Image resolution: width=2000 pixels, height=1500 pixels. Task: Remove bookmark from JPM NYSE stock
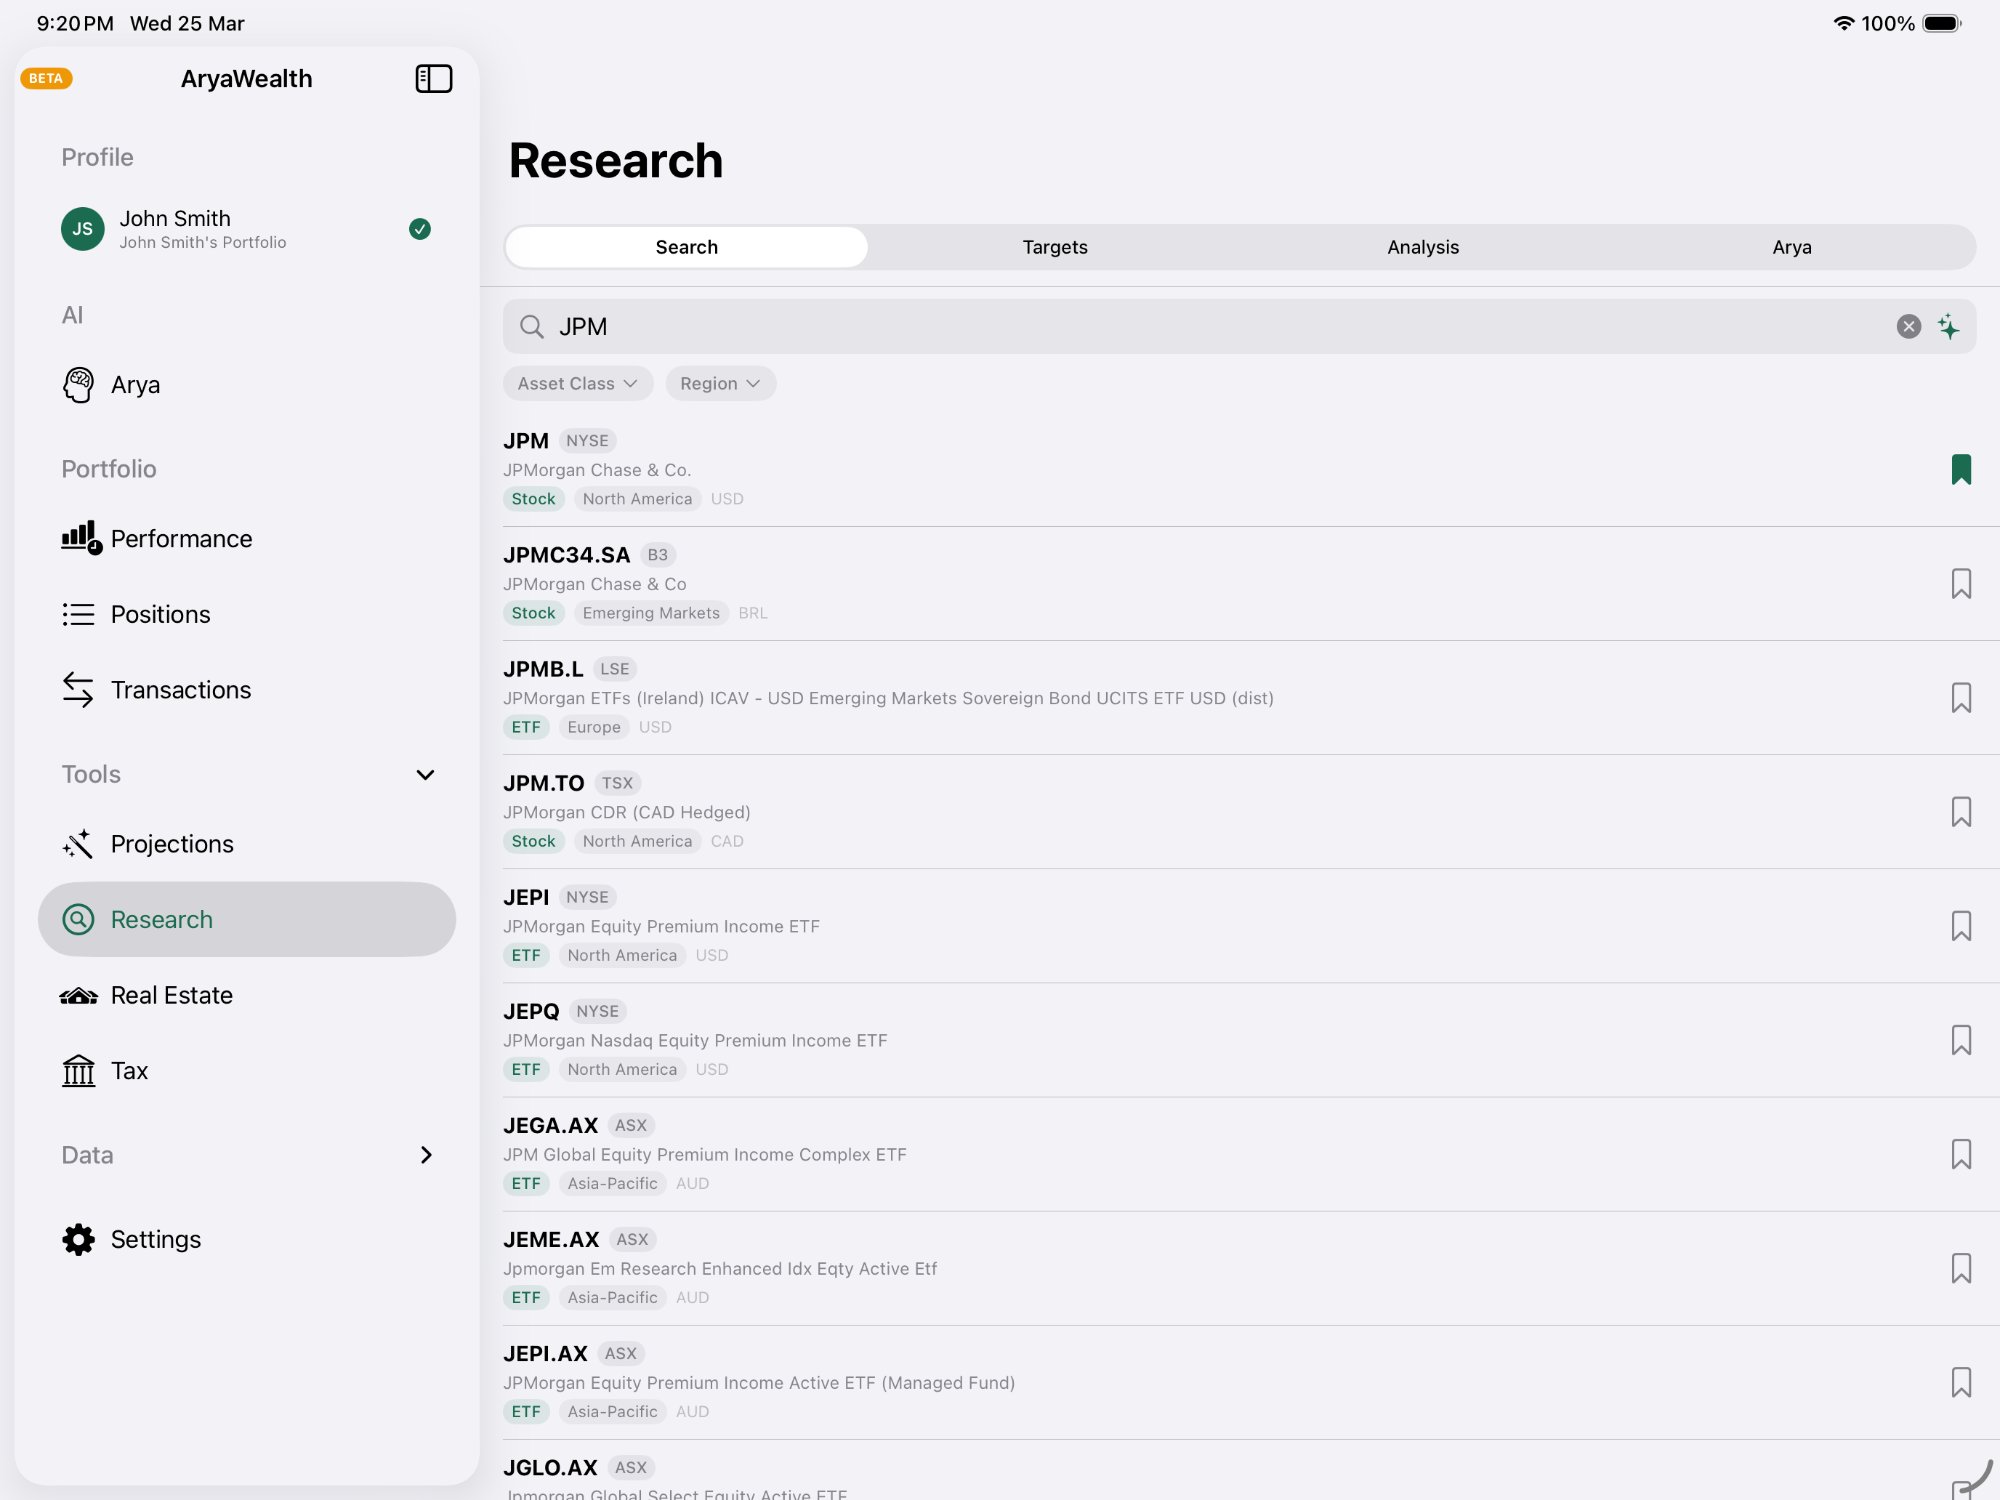point(1961,469)
